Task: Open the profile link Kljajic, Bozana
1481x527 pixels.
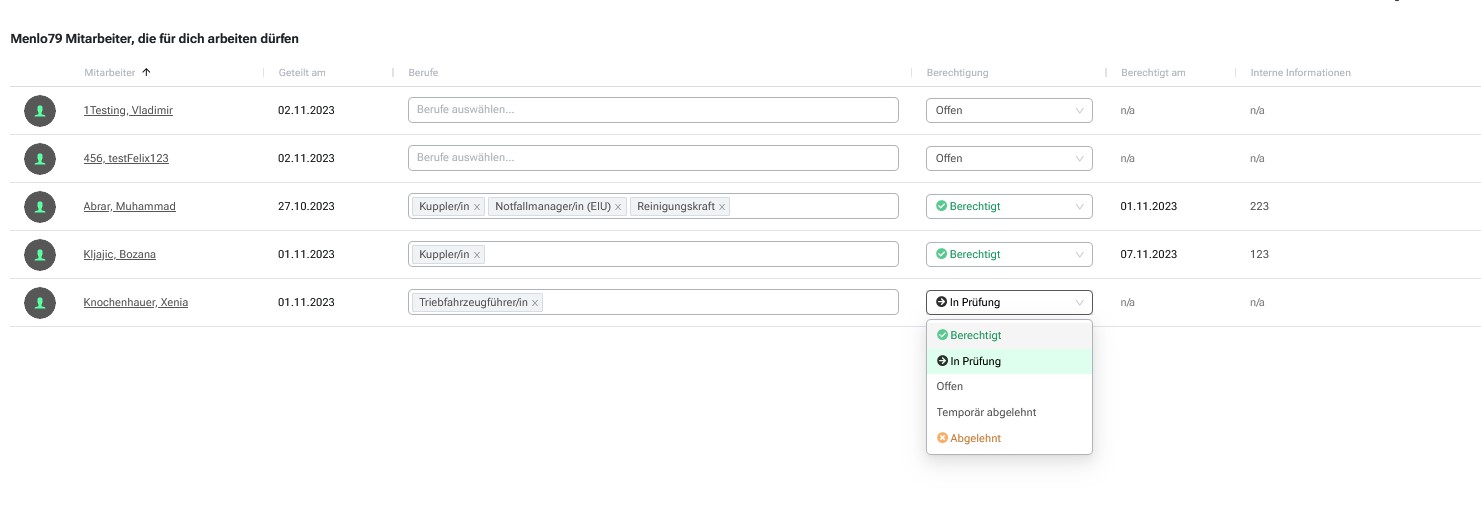Action: [120, 254]
